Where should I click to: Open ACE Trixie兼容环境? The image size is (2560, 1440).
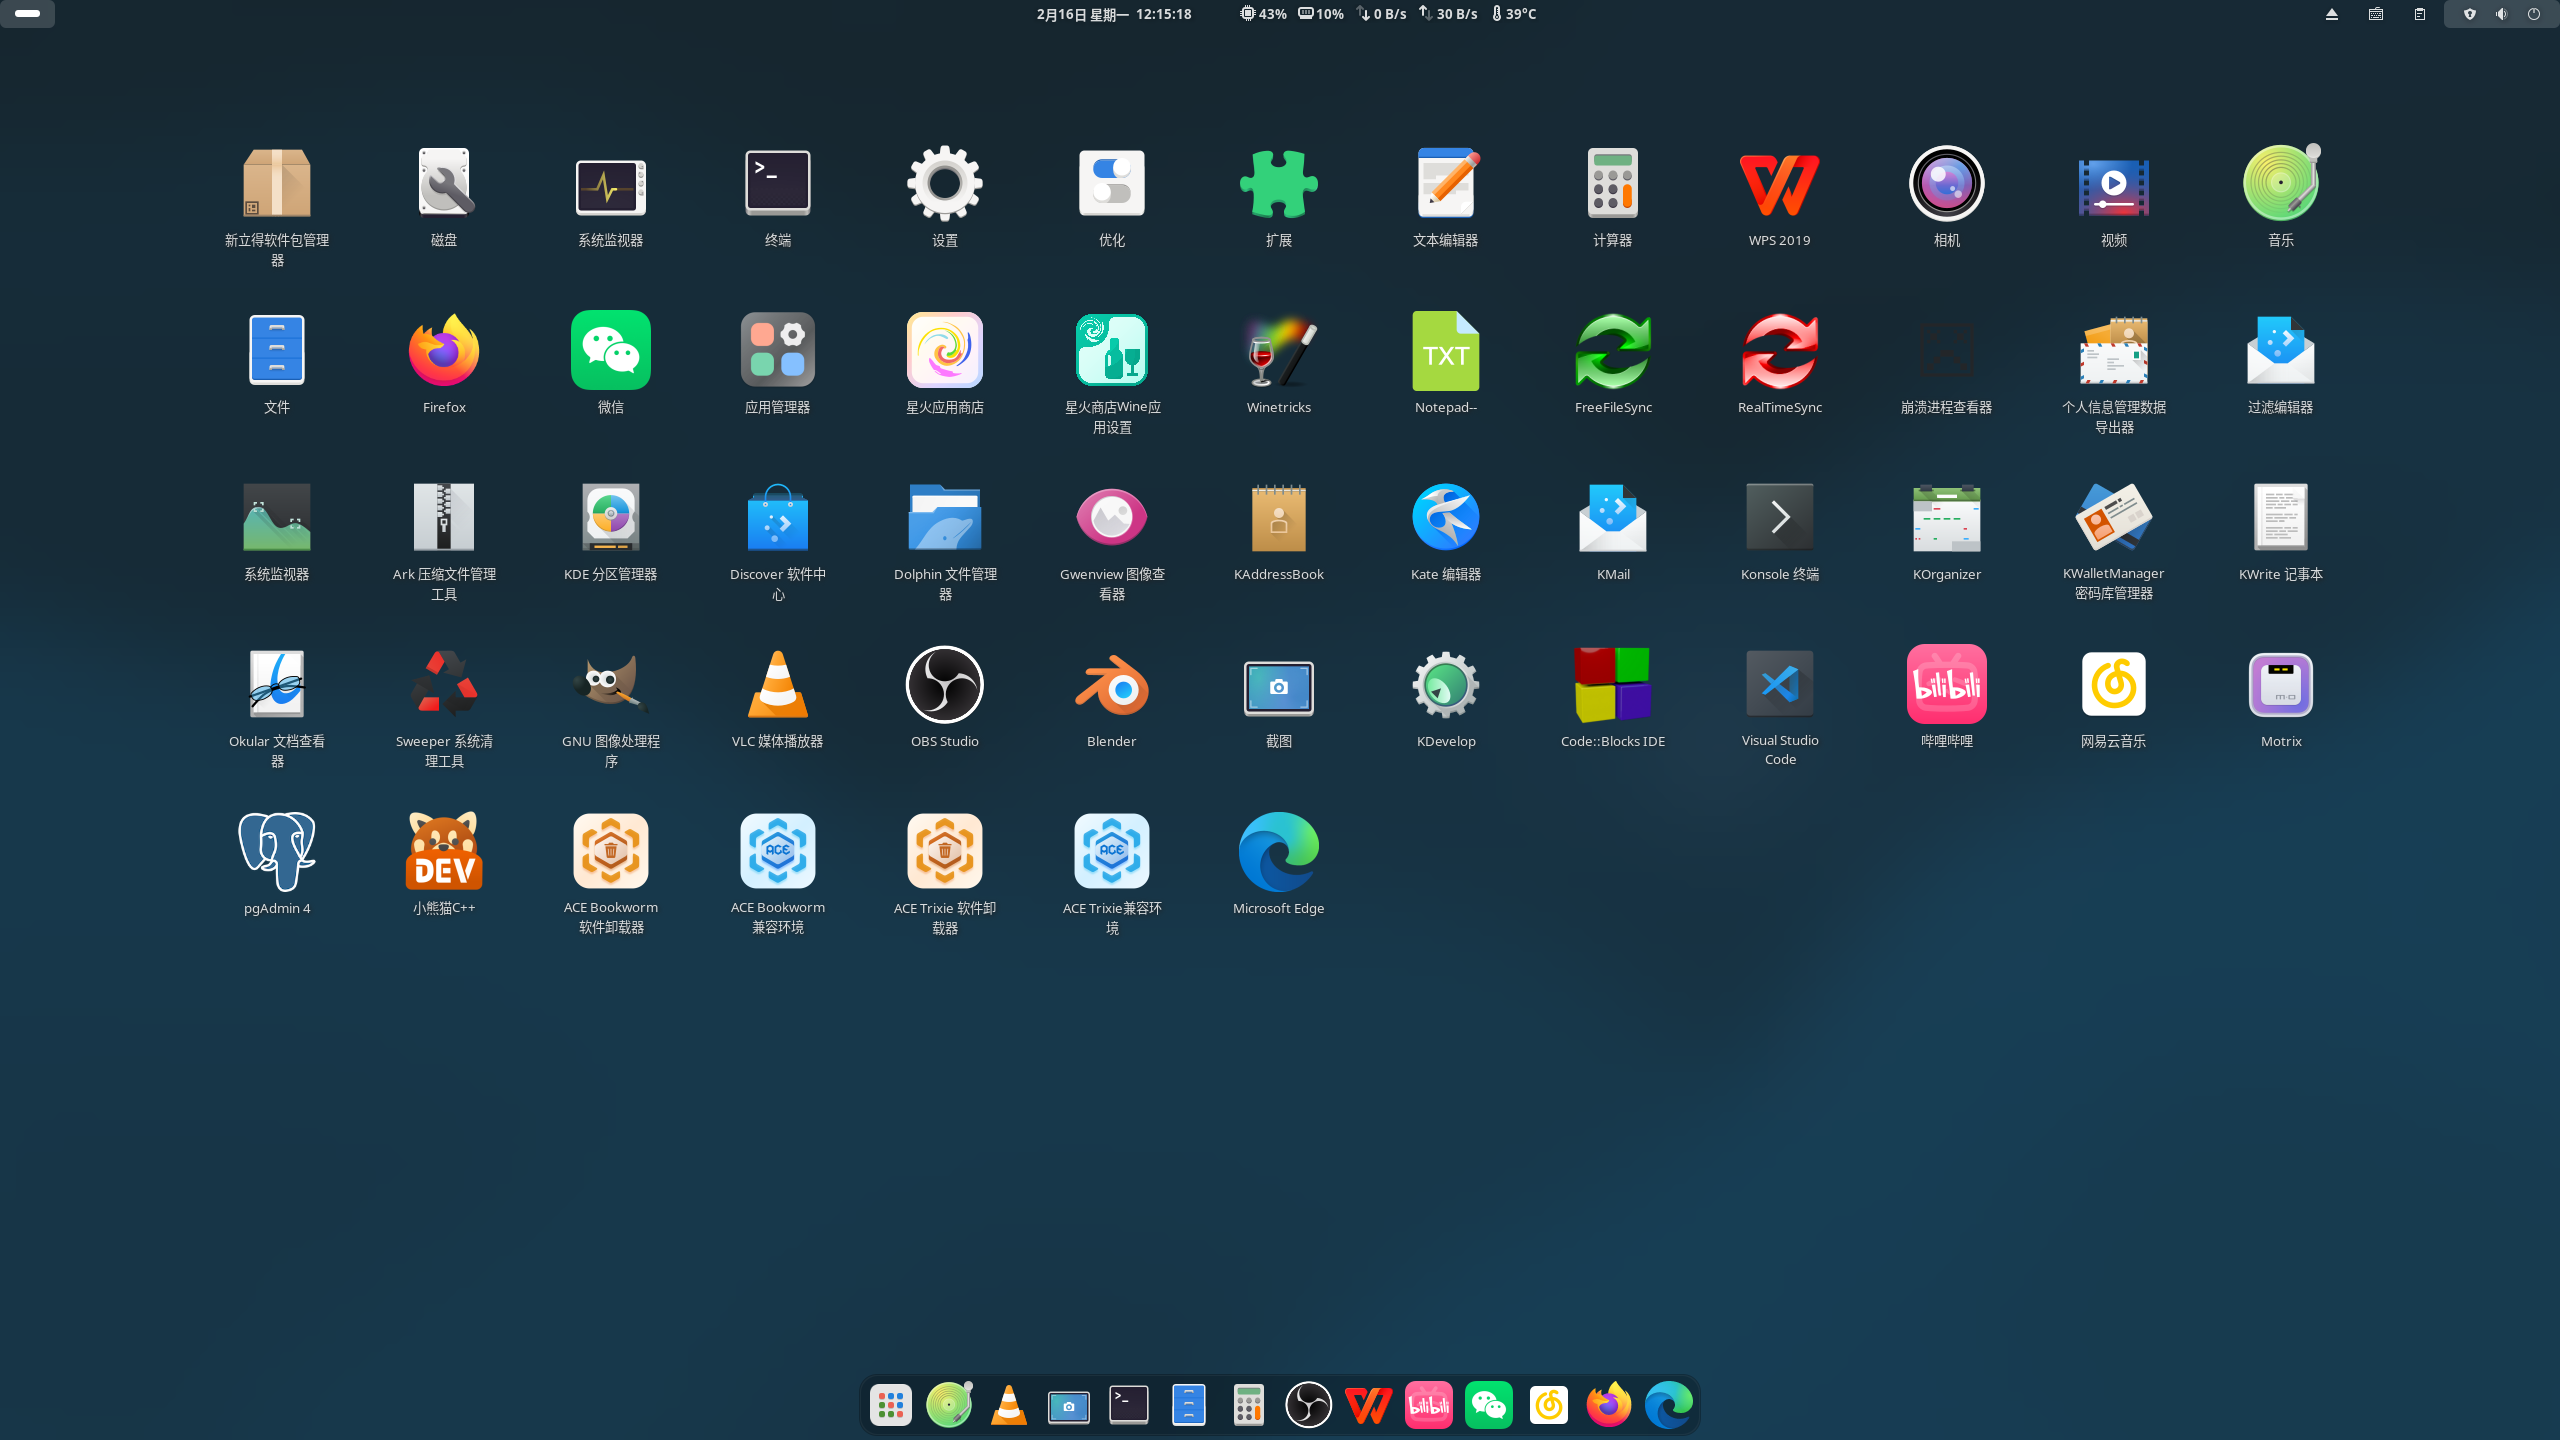coord(1112,851)
